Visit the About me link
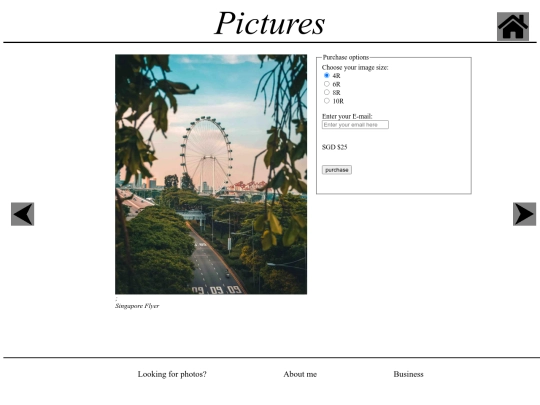 point(300,374)
